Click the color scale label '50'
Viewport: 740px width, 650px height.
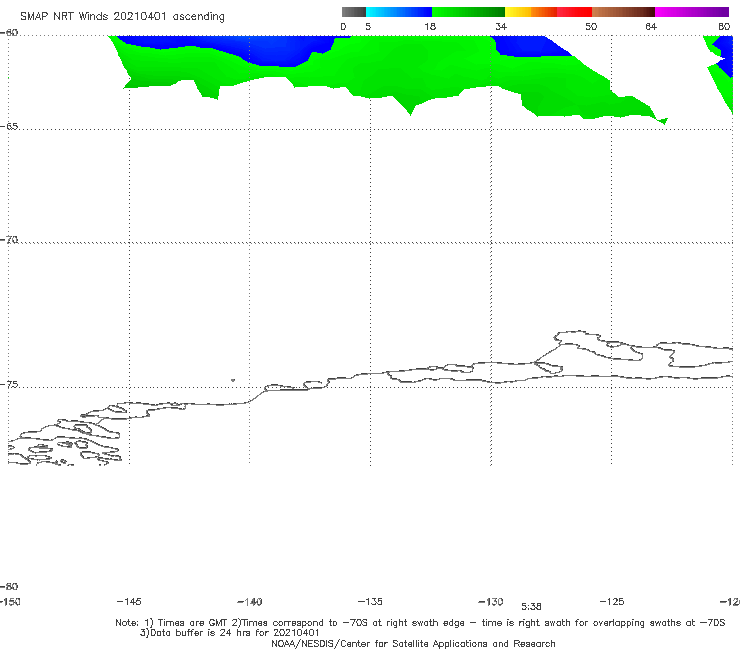pos(591,26)
